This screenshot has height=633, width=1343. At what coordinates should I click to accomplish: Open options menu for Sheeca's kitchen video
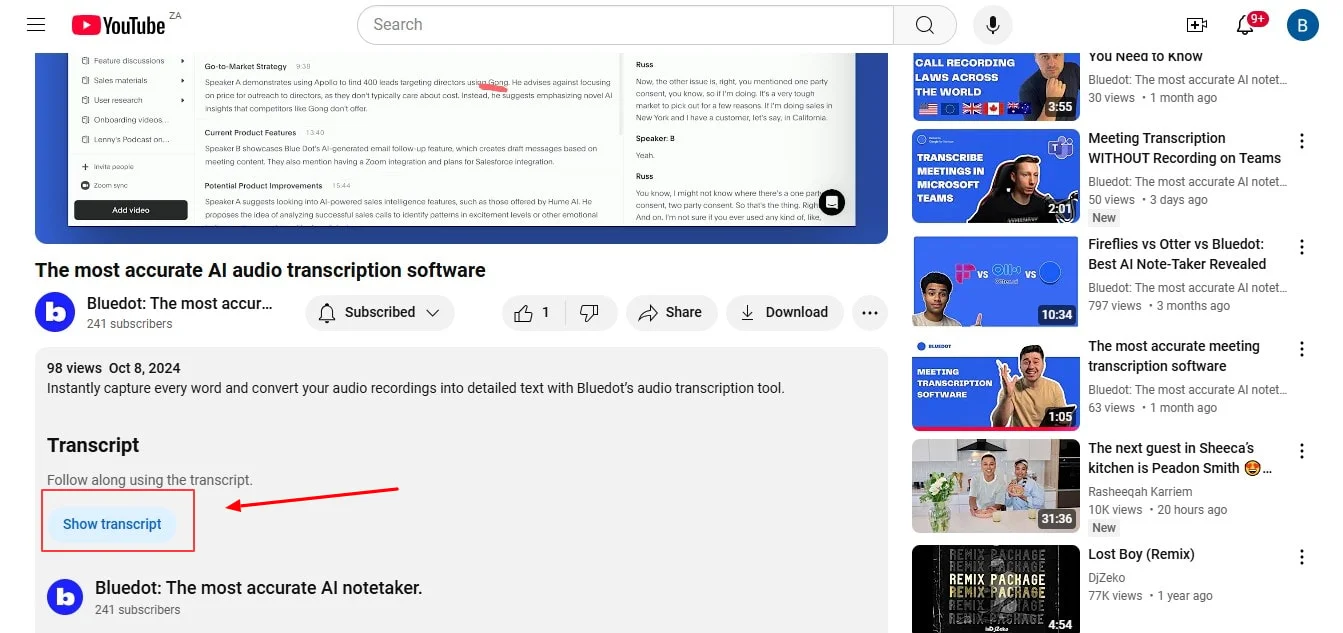coord(1302,451)
